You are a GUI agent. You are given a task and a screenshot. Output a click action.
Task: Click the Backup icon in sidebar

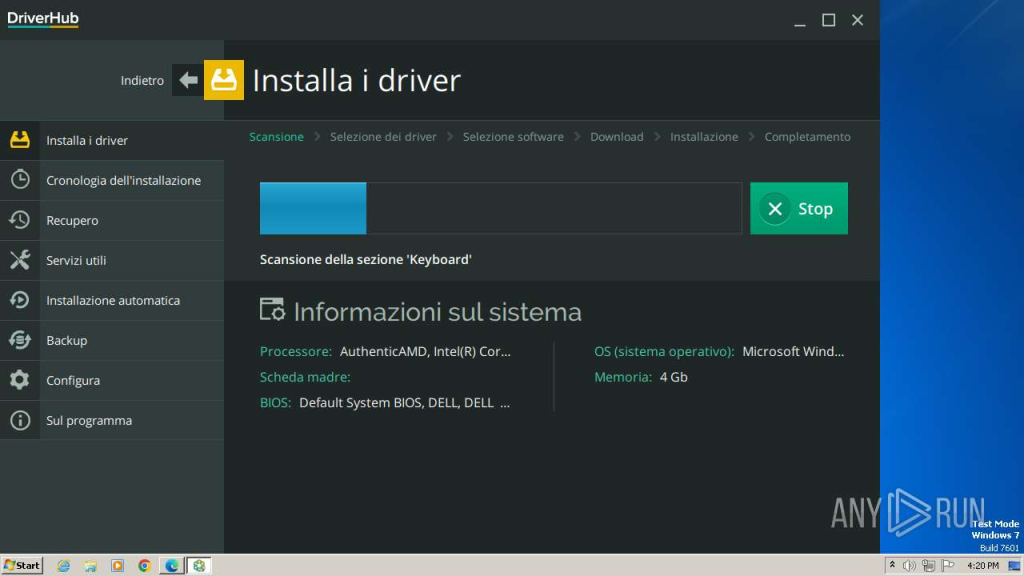(x=20, y=340)
